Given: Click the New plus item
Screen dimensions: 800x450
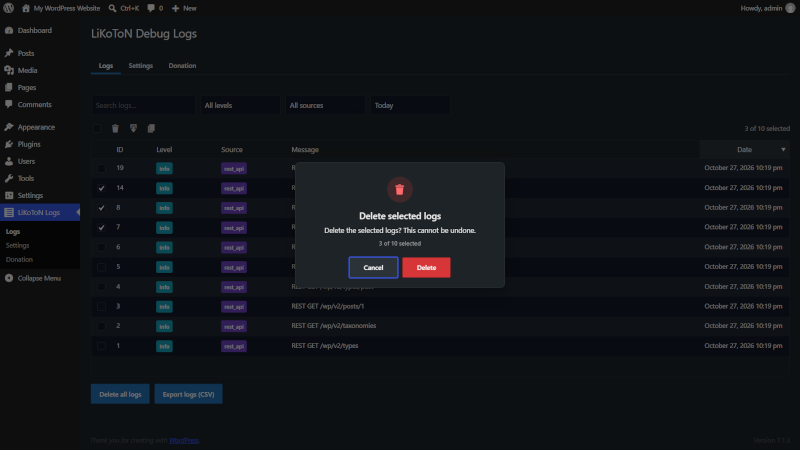Looking at the screenshot, I should point(184,8).
